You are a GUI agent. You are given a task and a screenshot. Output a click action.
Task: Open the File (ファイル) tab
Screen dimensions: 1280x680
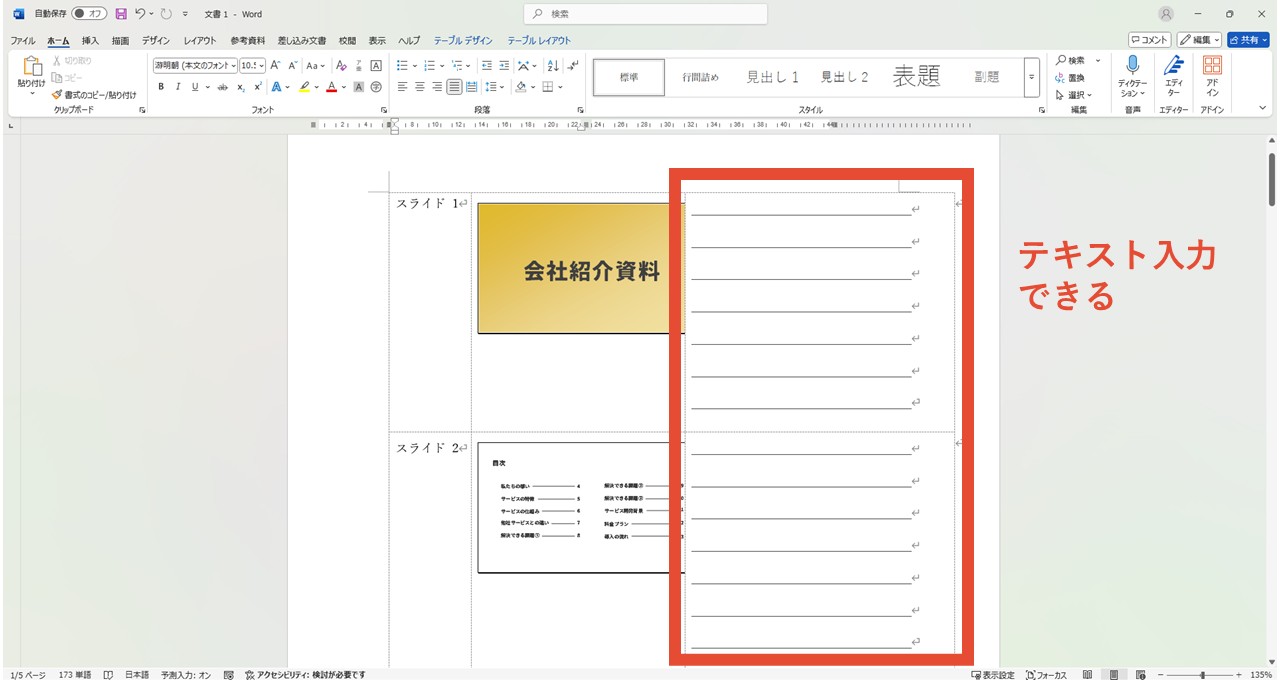click(x=23, y=41)
